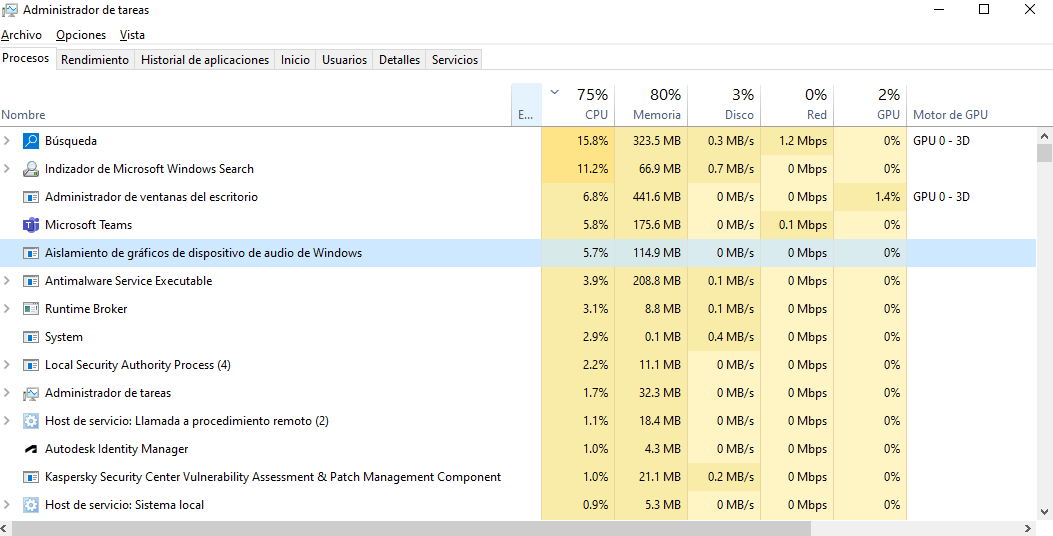Click the Aislamiento de gráficos de audio icon
Viewport: 1053px width, 536px height.
point(31,253)
